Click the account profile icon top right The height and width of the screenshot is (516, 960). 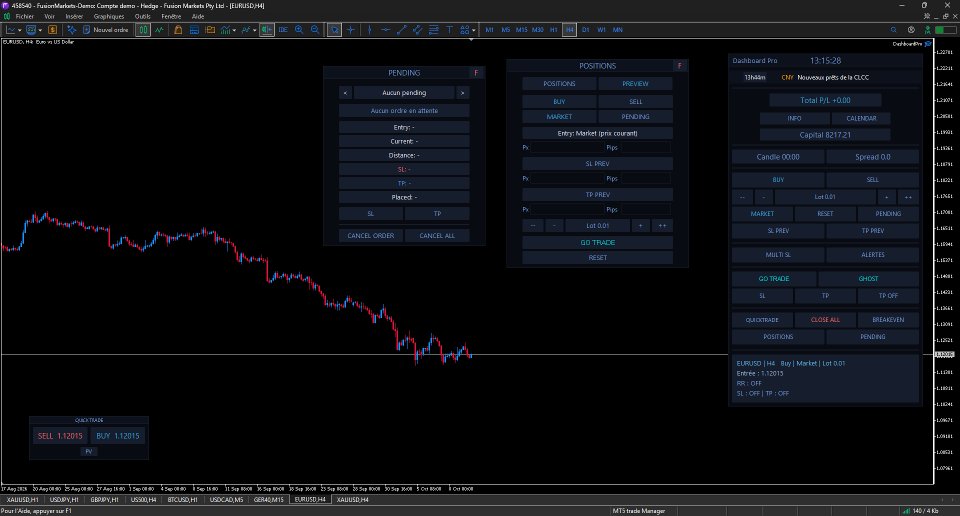[912, 29]
